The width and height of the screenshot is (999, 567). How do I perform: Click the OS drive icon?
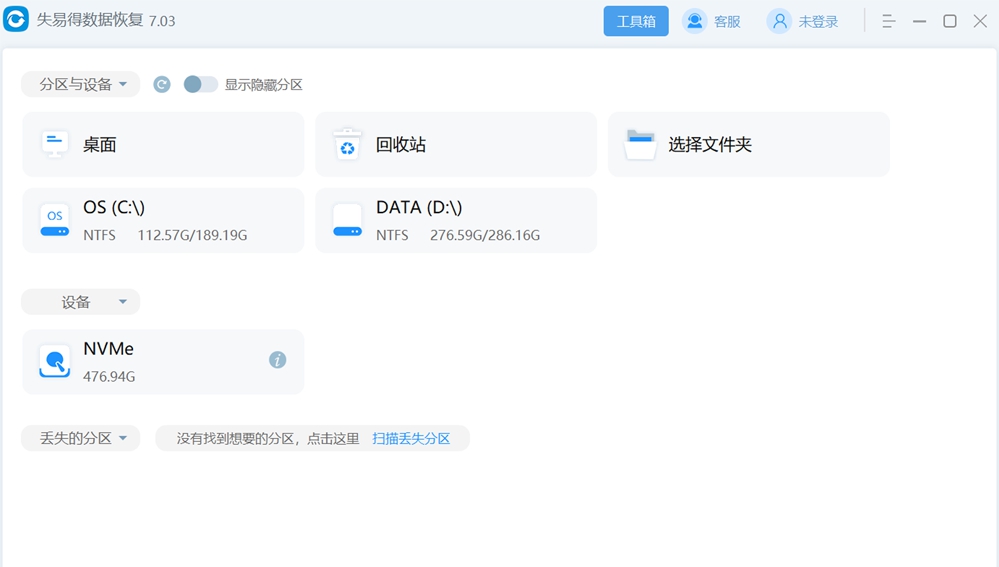click(55, 220)
